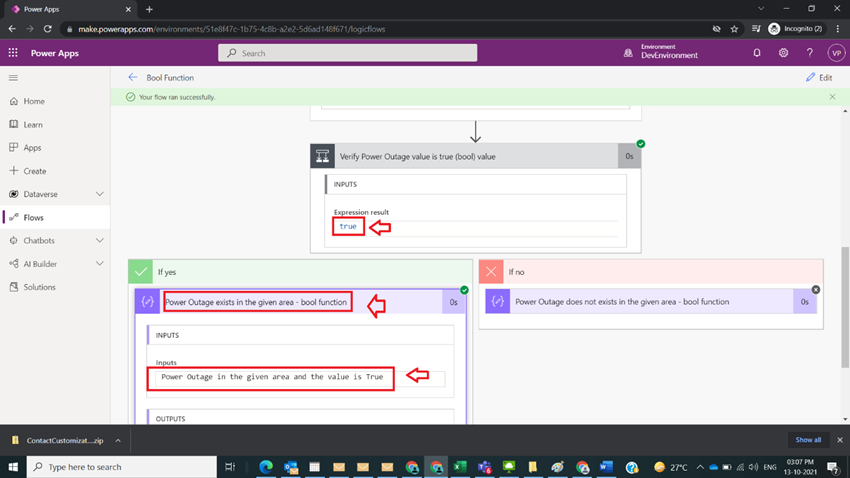Click the vertical scrollbar of the flow canvas
This screenshot has height=478, width=850.
tap(845, 308)
